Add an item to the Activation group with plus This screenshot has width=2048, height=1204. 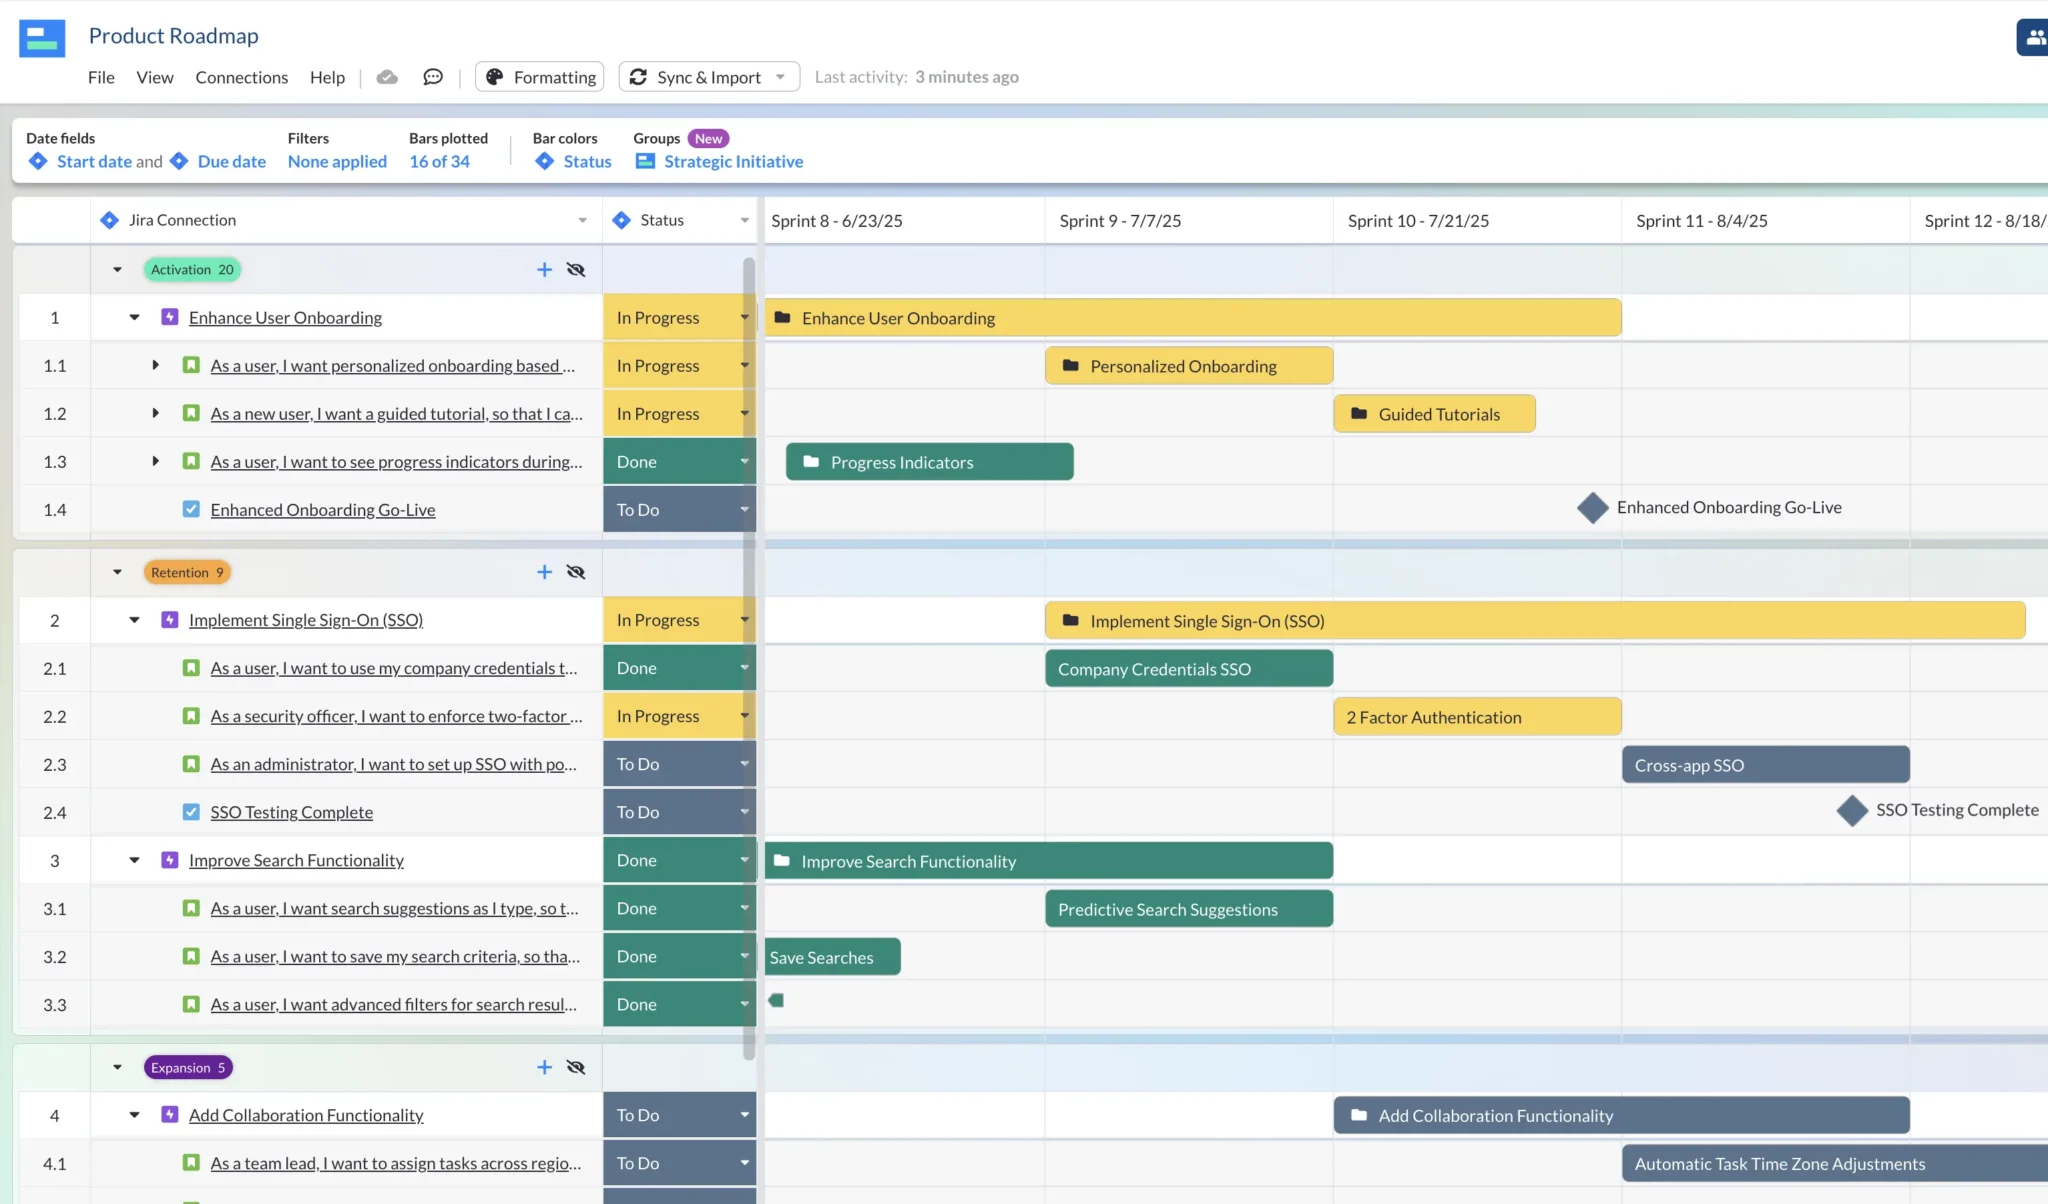544,270
